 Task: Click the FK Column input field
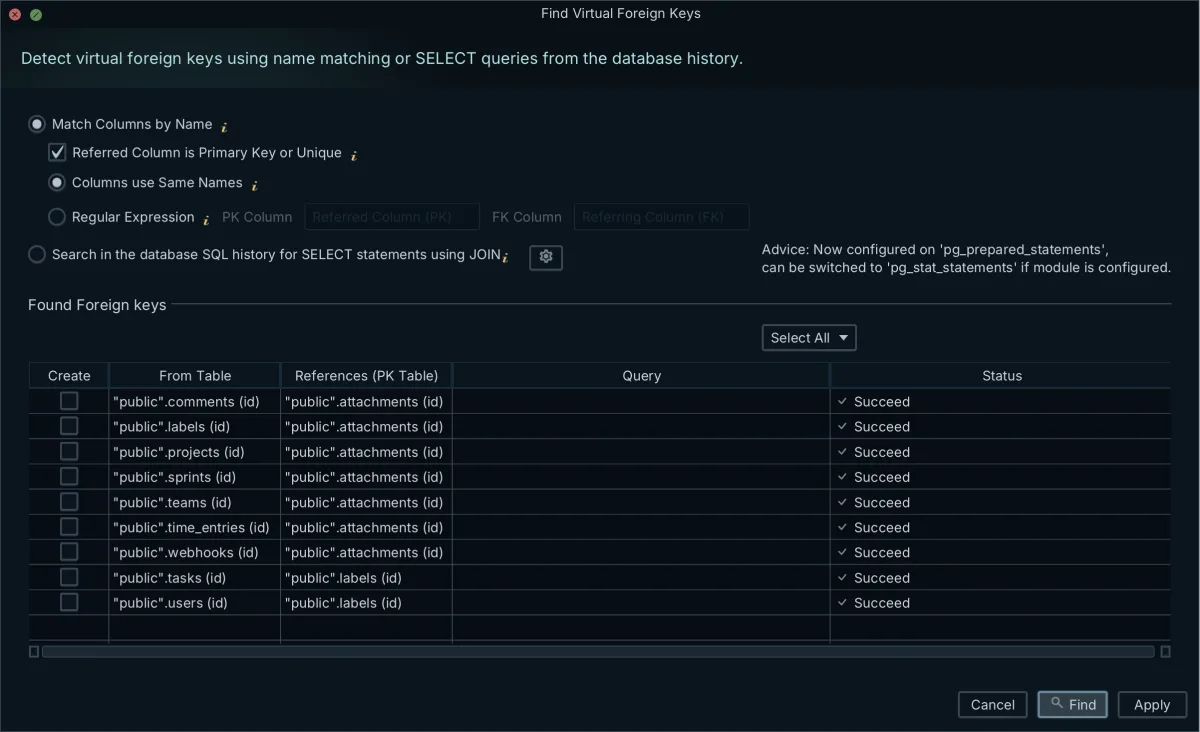(x=661, y=217)
